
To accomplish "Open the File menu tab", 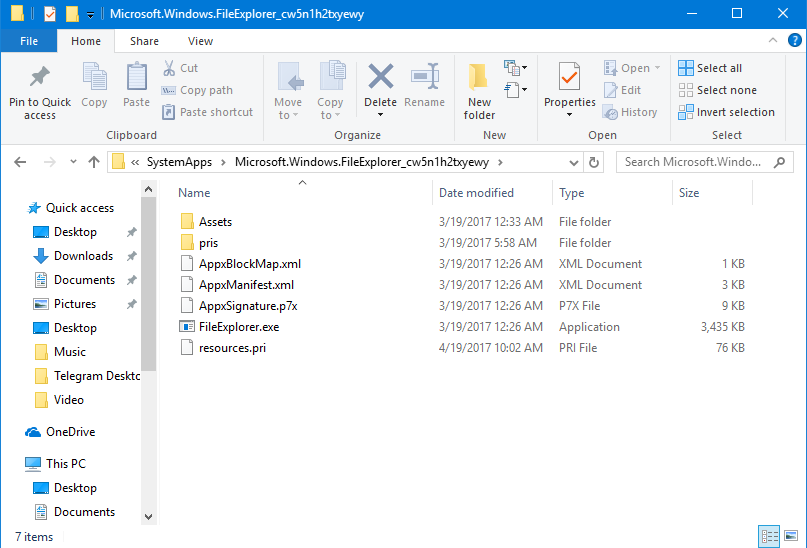I will coord(29,41).
